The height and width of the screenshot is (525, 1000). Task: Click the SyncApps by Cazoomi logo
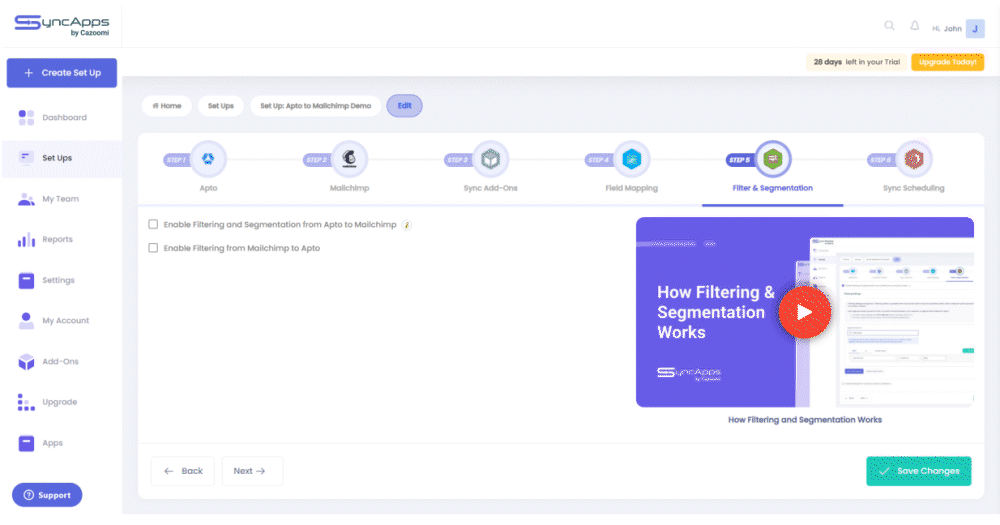point(62,25)
